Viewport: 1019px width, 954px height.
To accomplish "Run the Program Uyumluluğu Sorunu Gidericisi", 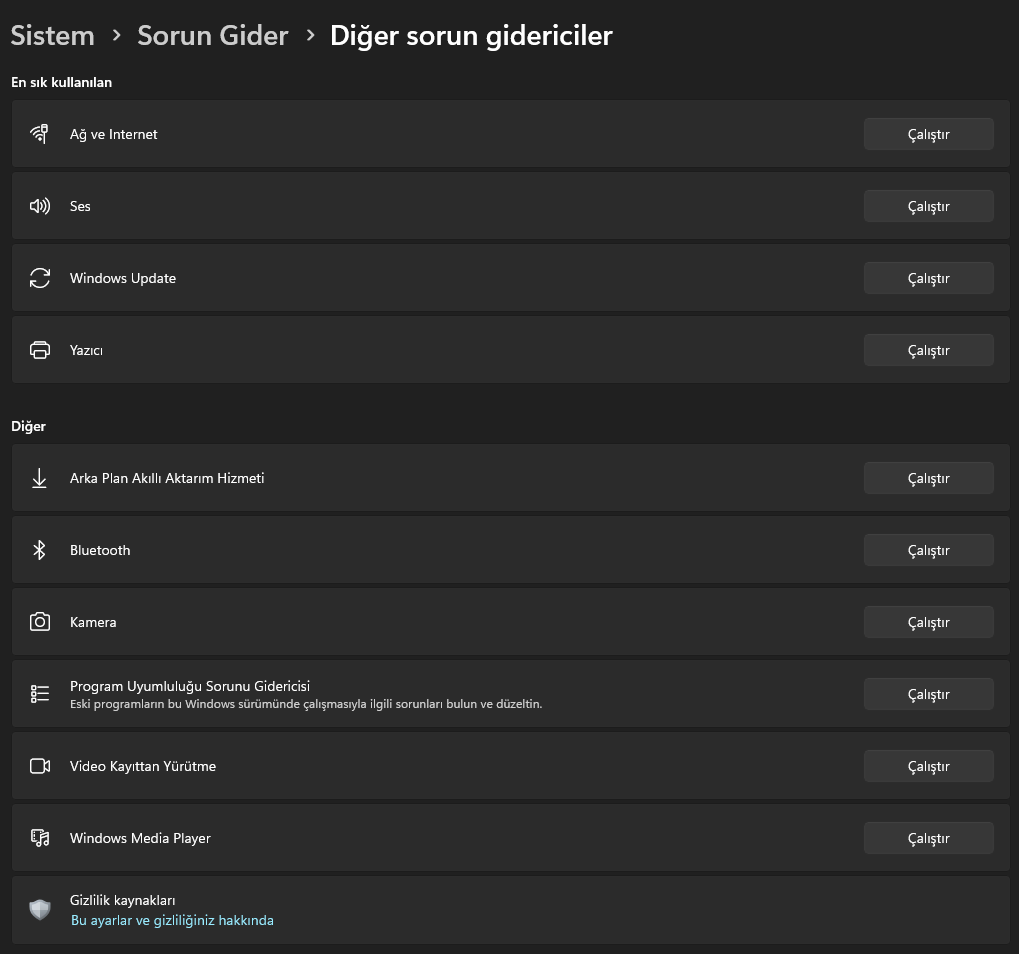I will (x=928, y=693).
